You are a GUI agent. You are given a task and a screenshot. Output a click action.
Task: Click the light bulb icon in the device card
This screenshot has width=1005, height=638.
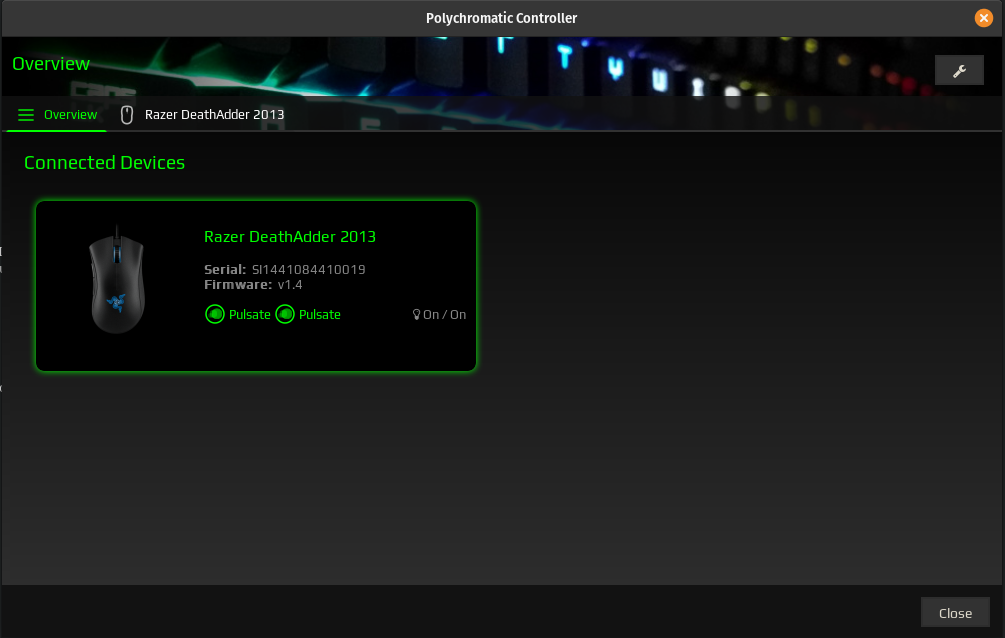pyautogui.click(x=416, y=314)
